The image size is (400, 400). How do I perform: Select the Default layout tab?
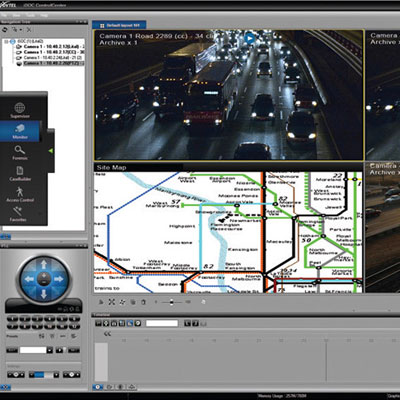click(119, 25)
